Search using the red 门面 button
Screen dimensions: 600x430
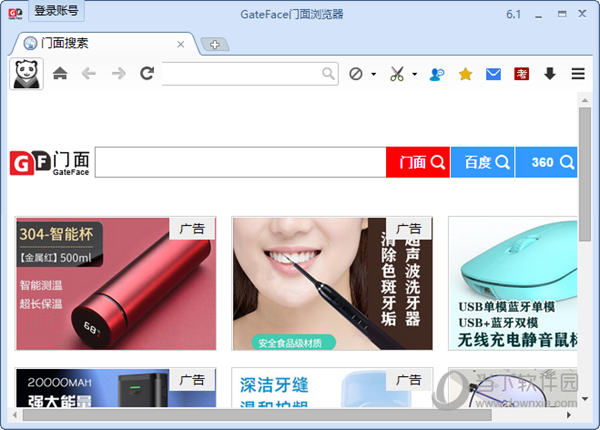pyautogui.click(x=418, y=162)
